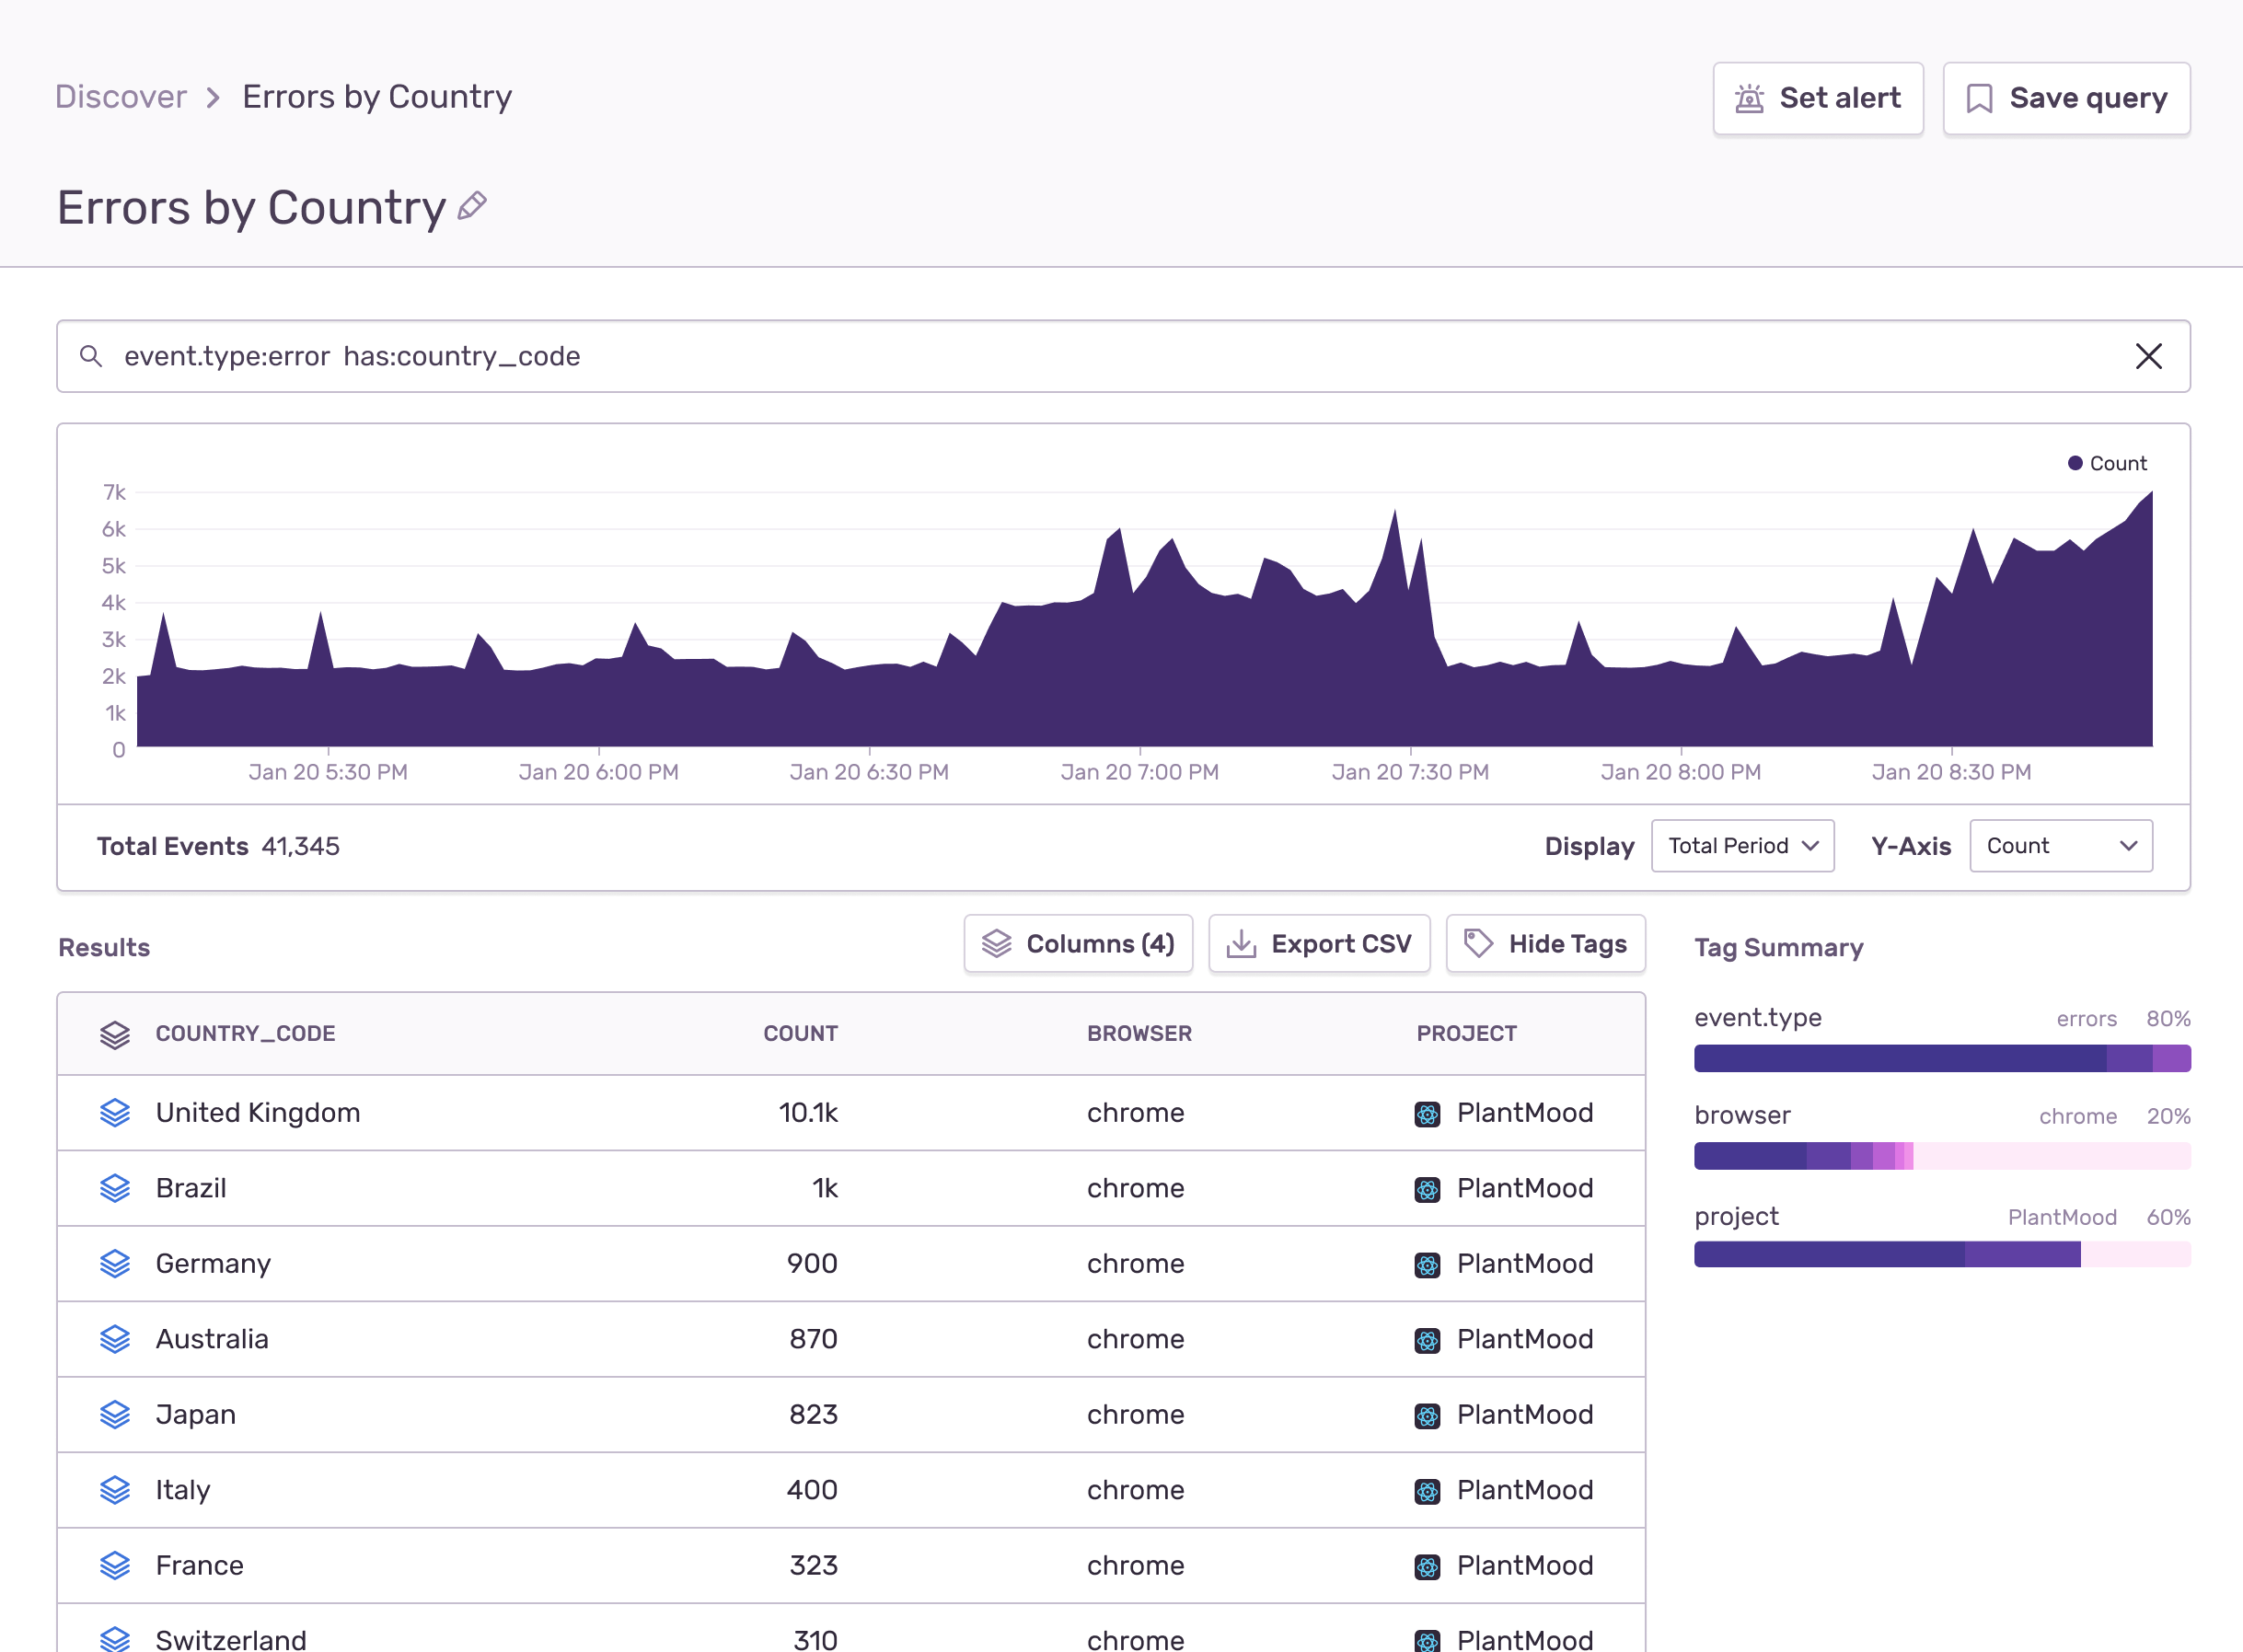Clear search query with the X icon
Image resolution: width=2243 pixels, height=1652 pixels.
[2148, 356]
